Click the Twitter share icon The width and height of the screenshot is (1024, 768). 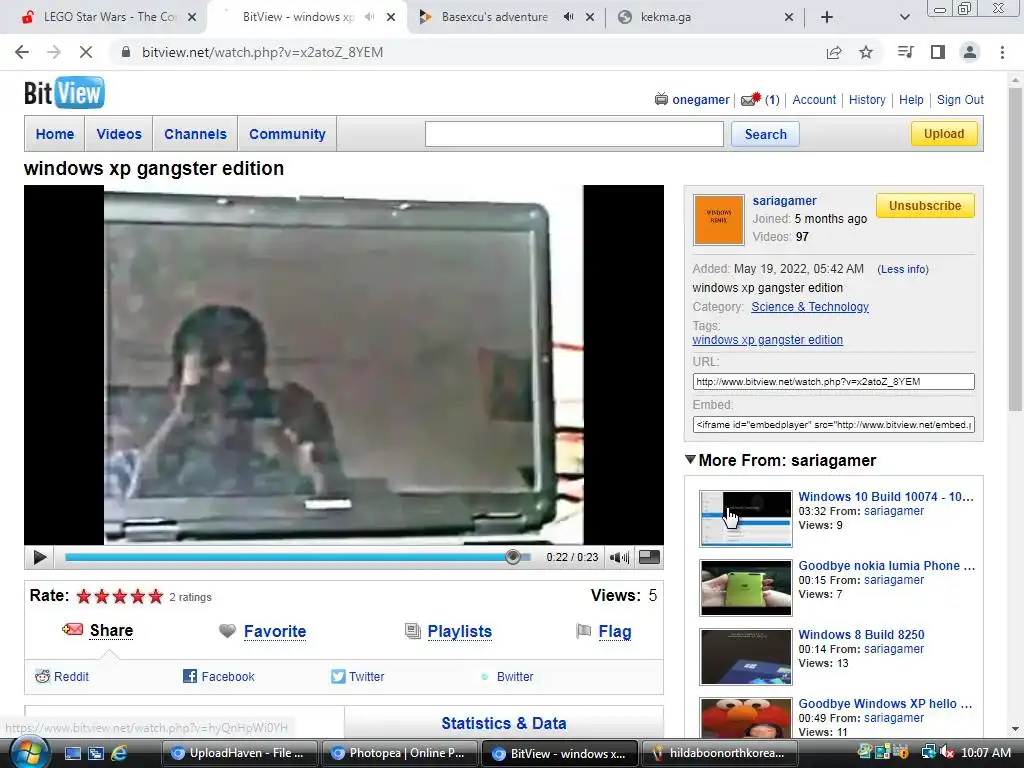(x=338, y=676)
